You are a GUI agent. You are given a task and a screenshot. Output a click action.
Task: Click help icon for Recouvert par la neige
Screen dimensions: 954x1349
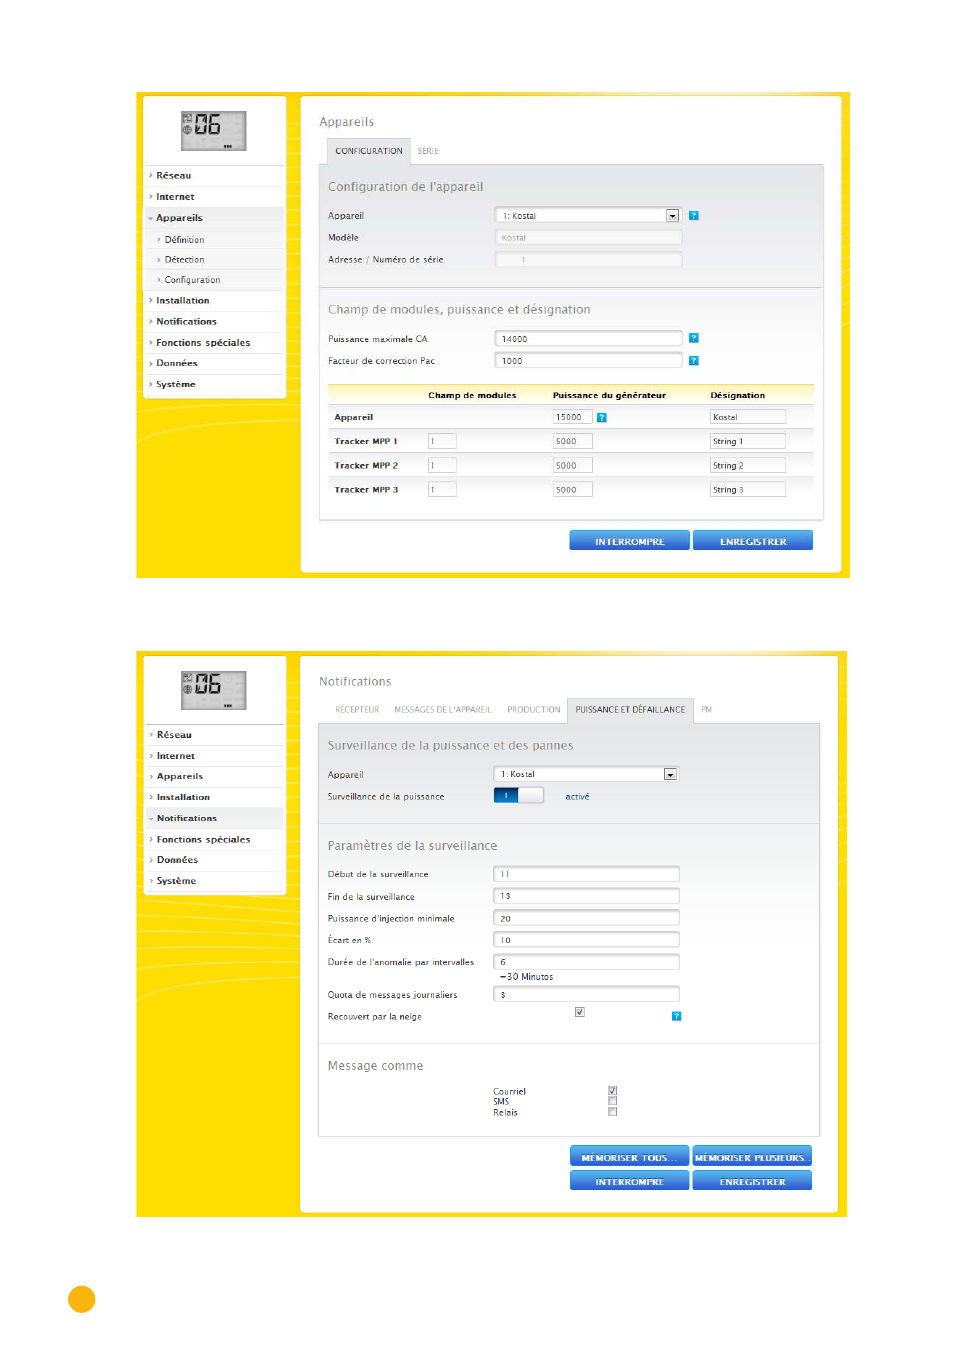coord(676,1016)
